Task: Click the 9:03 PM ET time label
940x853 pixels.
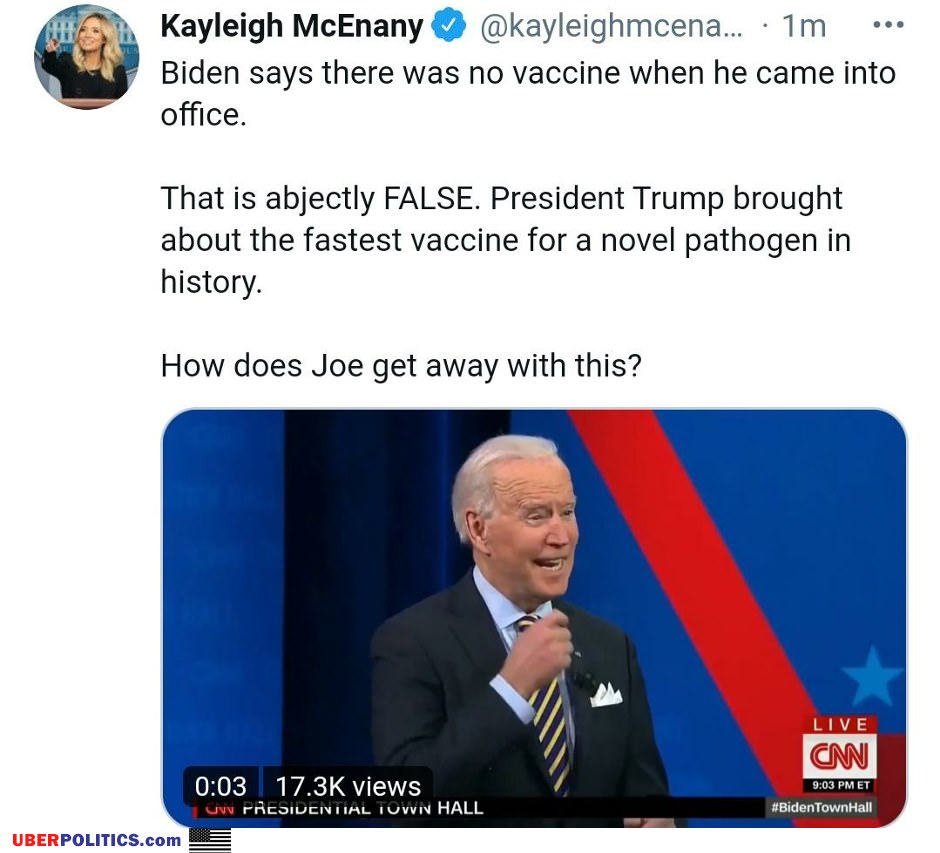Action: [x=840, y=785]
